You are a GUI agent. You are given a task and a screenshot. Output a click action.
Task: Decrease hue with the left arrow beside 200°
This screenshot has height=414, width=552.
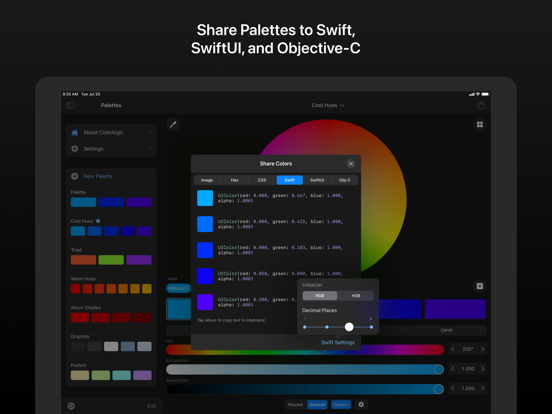coord(453,349)
